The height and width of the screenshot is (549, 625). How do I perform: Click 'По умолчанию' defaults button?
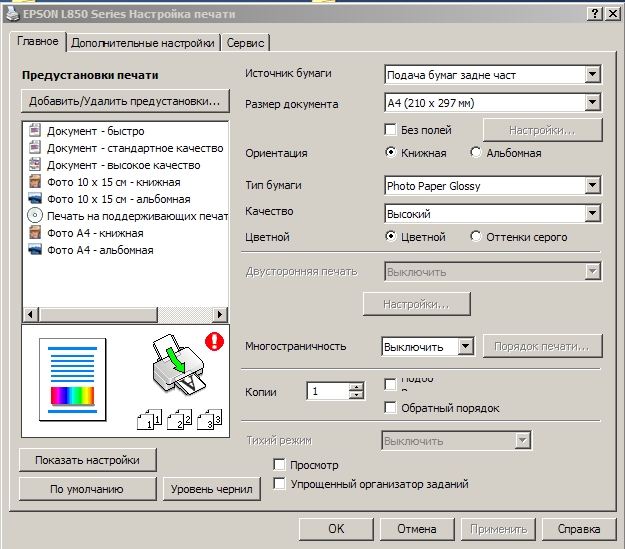click(87, 489)
